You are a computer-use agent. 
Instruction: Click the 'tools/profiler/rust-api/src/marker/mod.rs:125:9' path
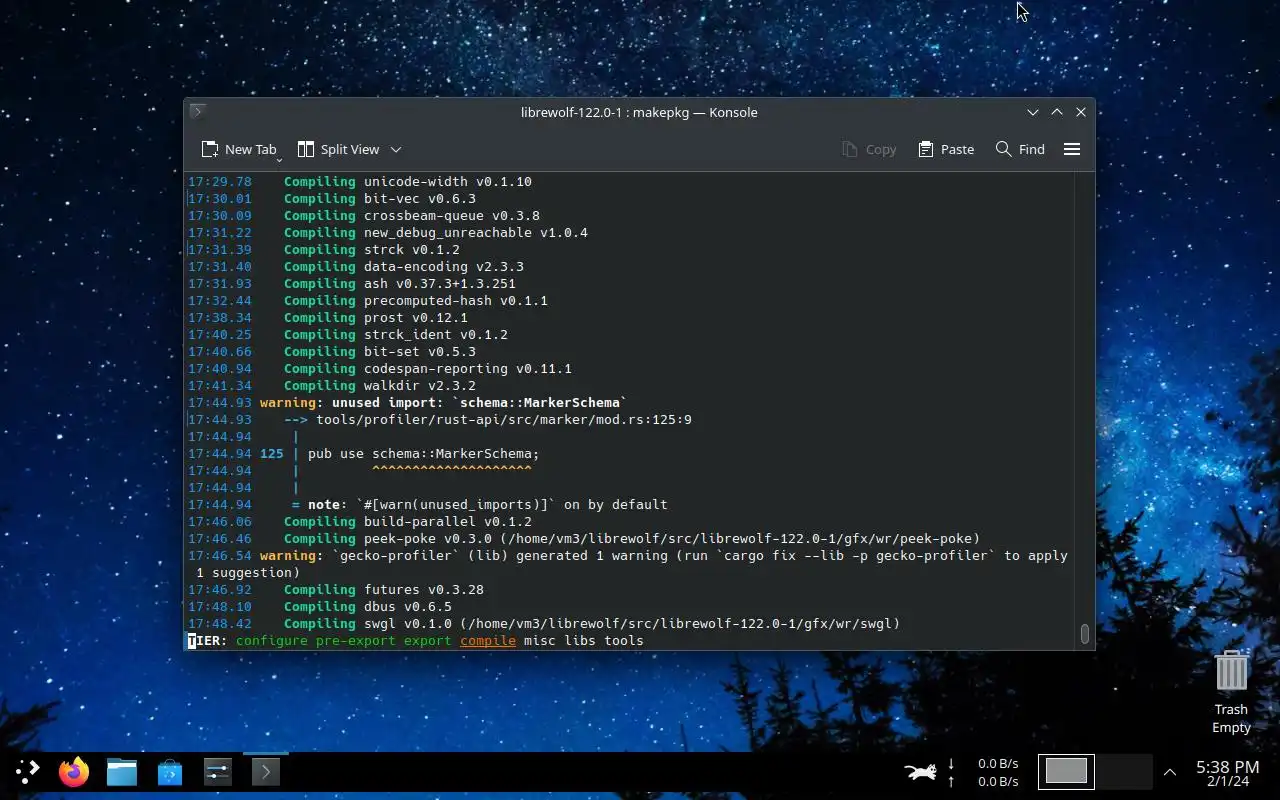point(504,420)
